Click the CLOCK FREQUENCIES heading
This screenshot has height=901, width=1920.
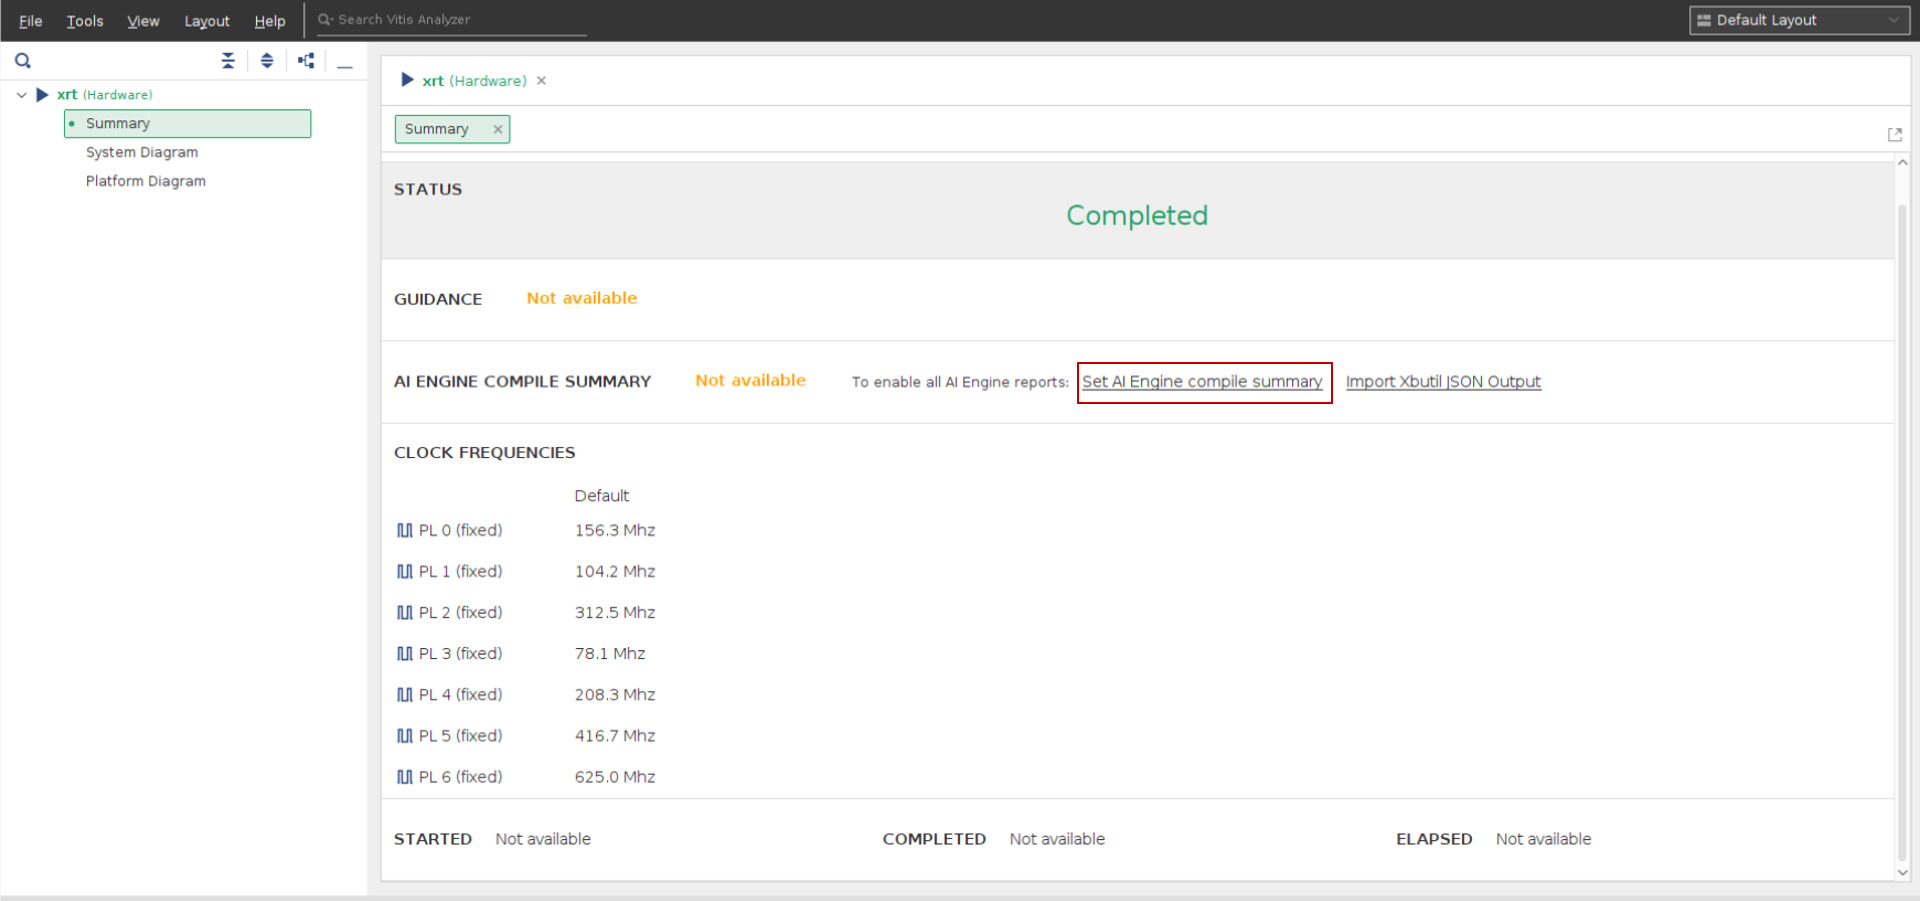(x=485, y=452)
